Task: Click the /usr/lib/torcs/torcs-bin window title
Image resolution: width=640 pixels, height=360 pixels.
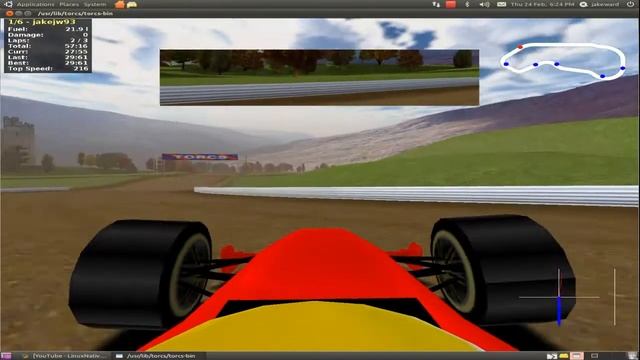Action: click(x=75, y=13)
